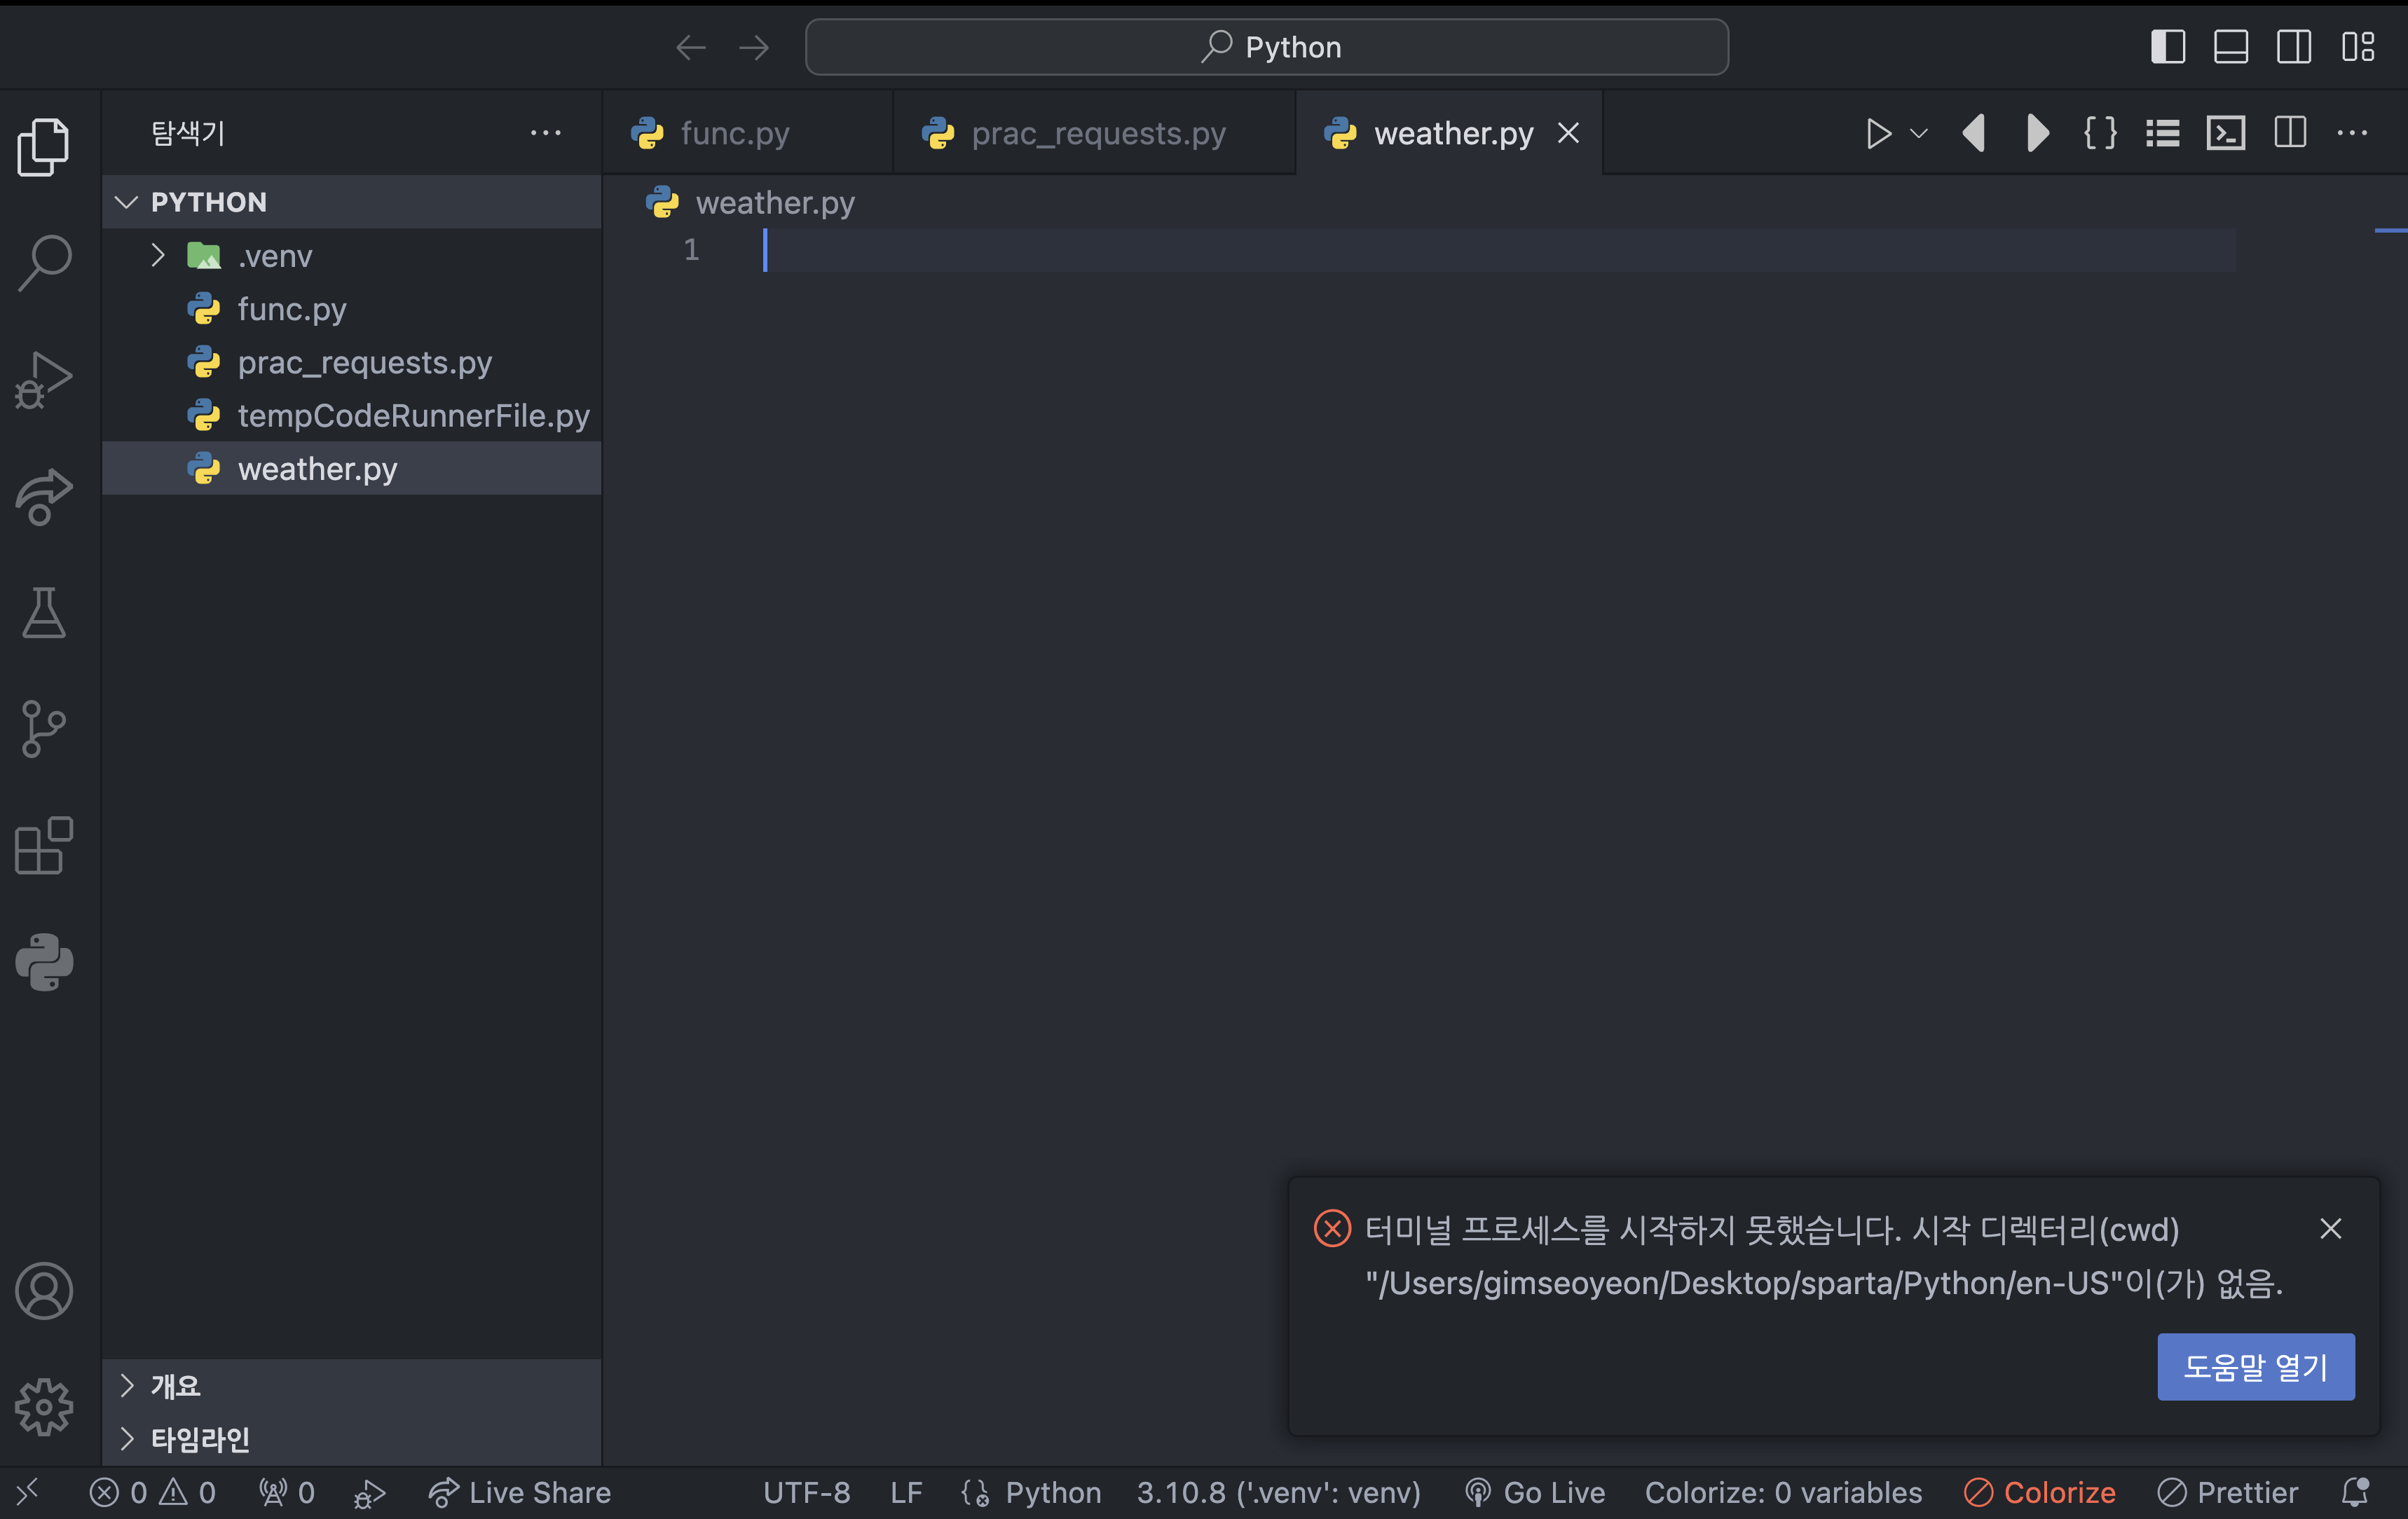Open Explorer views and more actions ellipsis
This screenshot has height=1519, width=2408.
tap(545, 133)
